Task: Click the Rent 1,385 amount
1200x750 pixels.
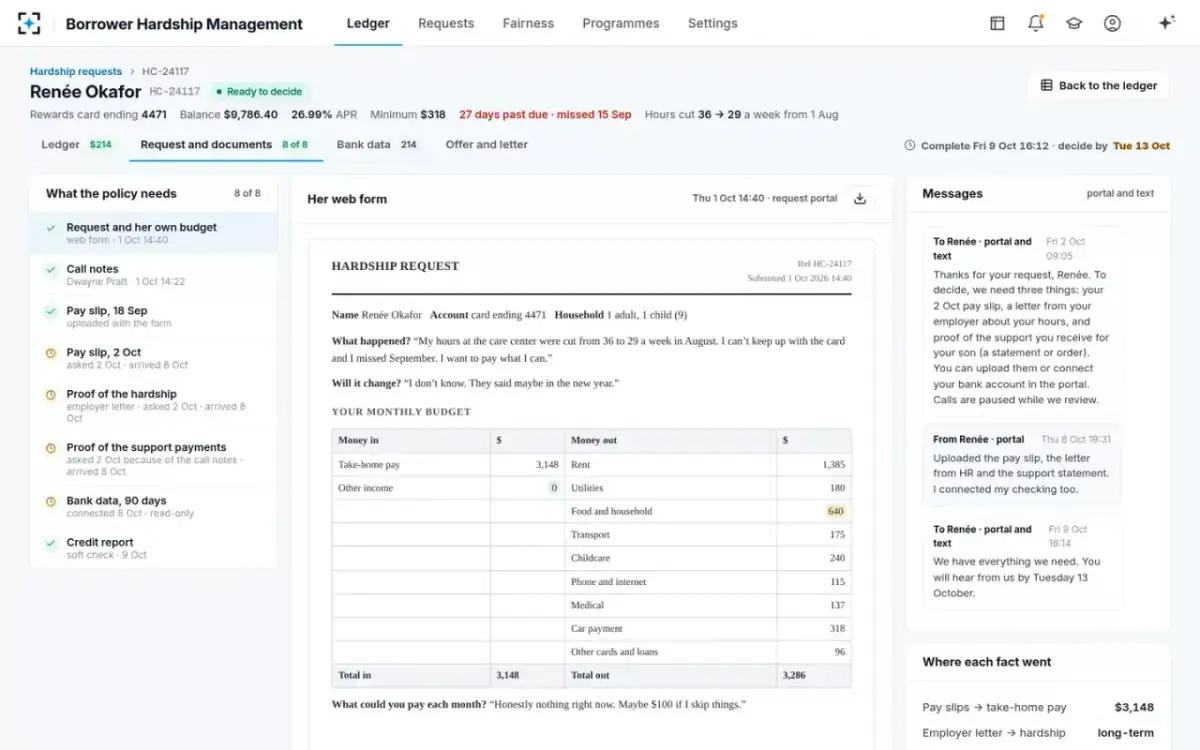Action: pyautogui.click(x=834, y=465)
